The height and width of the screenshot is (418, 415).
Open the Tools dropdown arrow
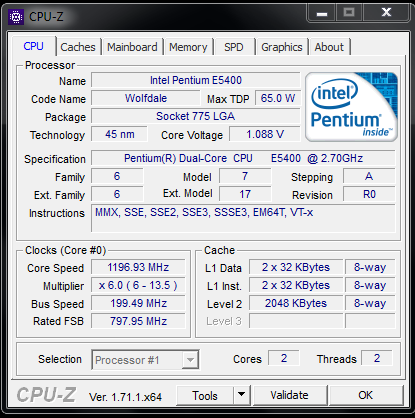point(241,395)
